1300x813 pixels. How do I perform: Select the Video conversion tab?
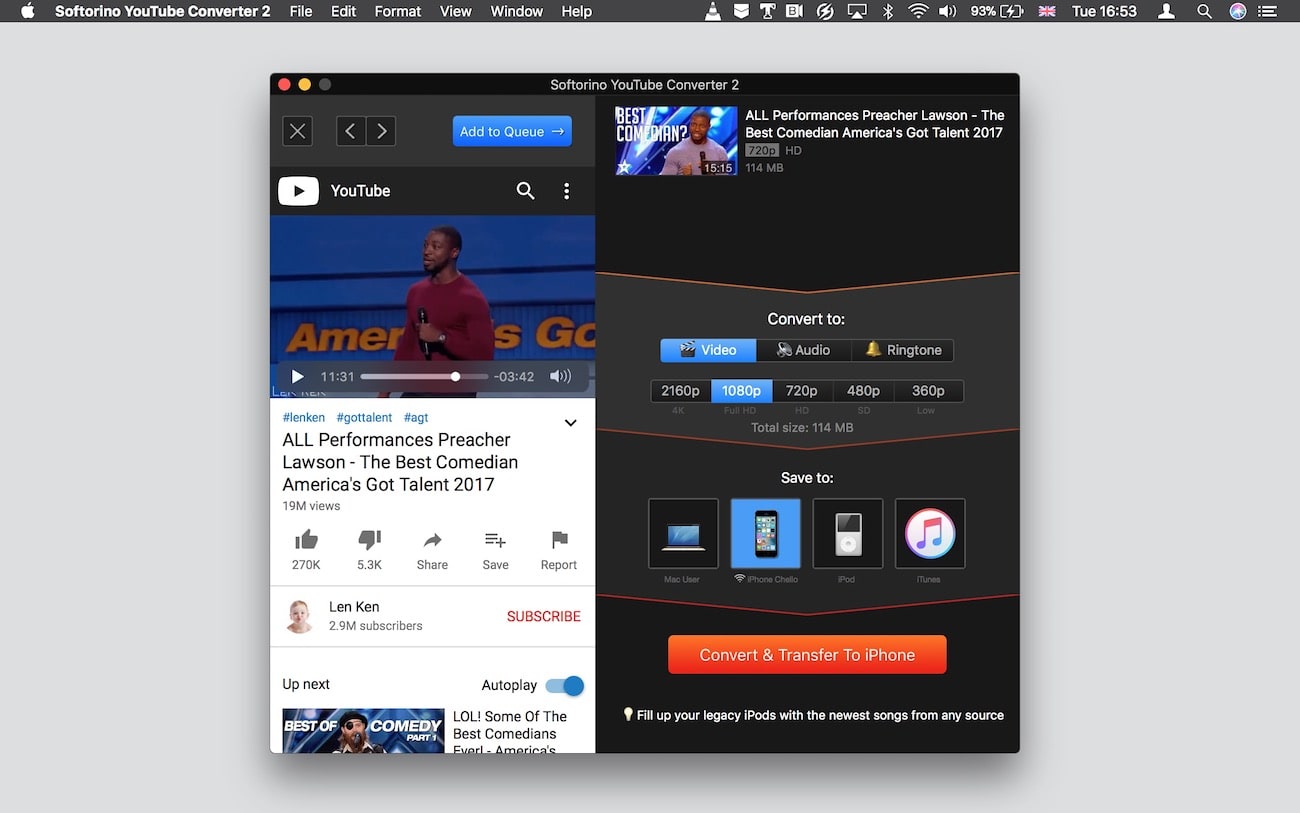click(x=708, y=350)
